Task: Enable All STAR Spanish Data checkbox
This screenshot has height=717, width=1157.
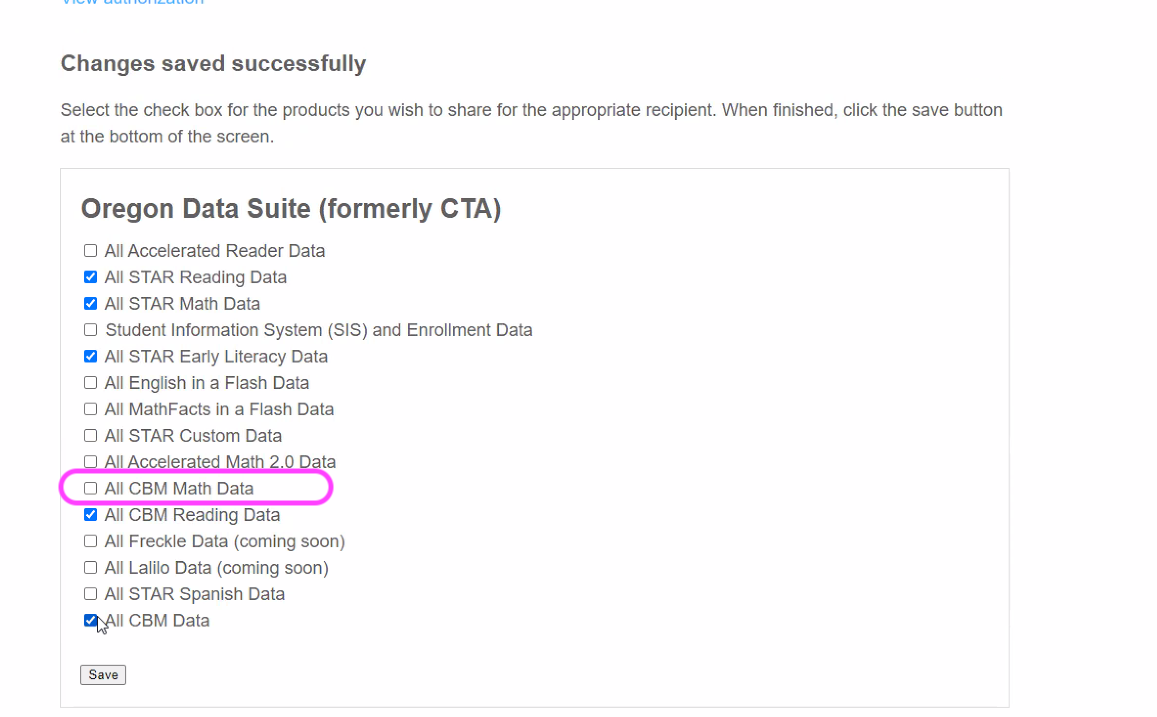Action: pos(90,594)
